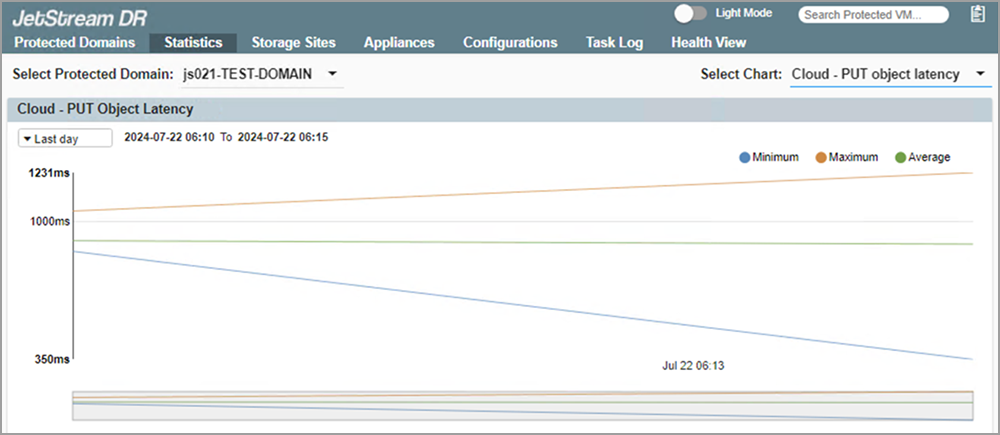1000x435 pixels.
Task: Click the Jul 22 06:13 axis marker
Action: (693, 366)
